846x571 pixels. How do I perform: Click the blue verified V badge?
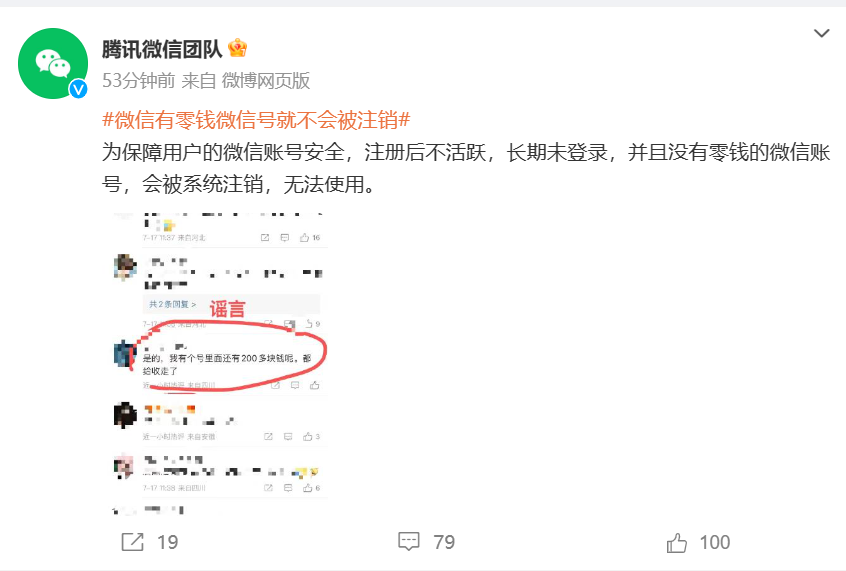click(x=78, y=89)
